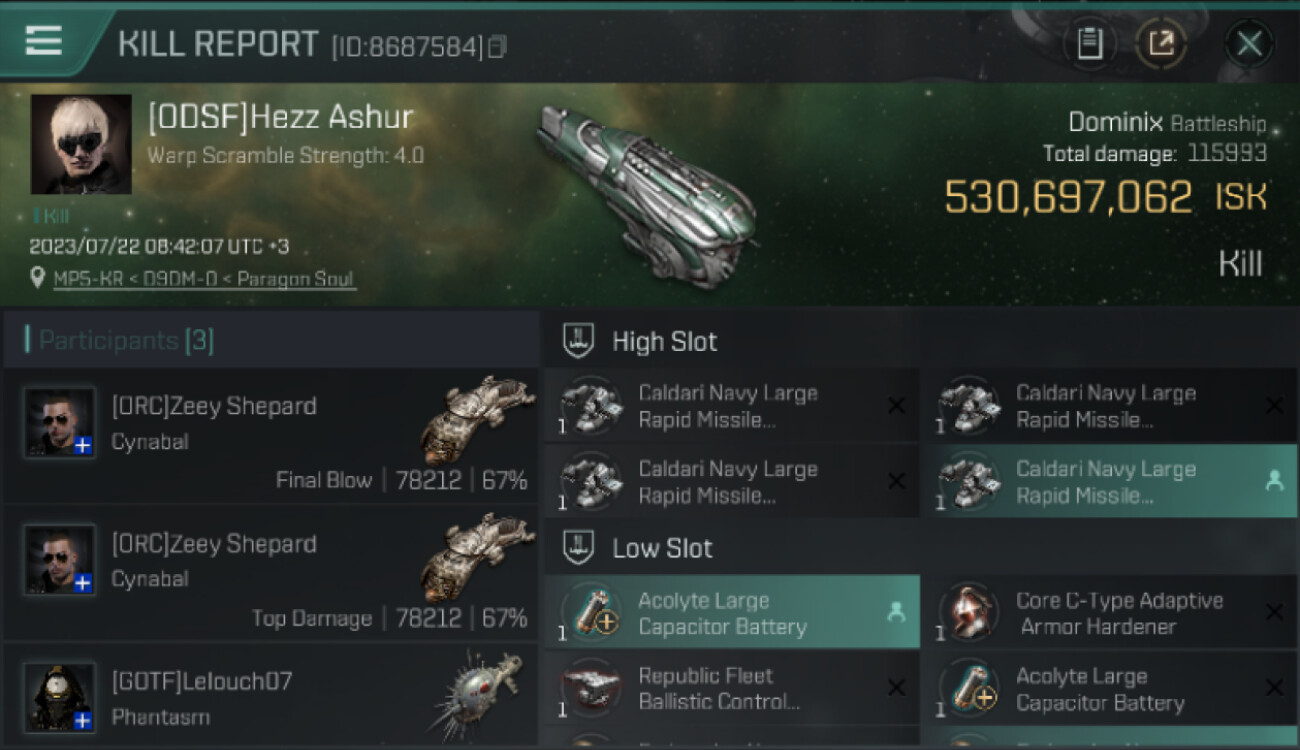Screen dimensions: 1300x750
Task: Click the Dominix ship image
Action: click(647, 192)
